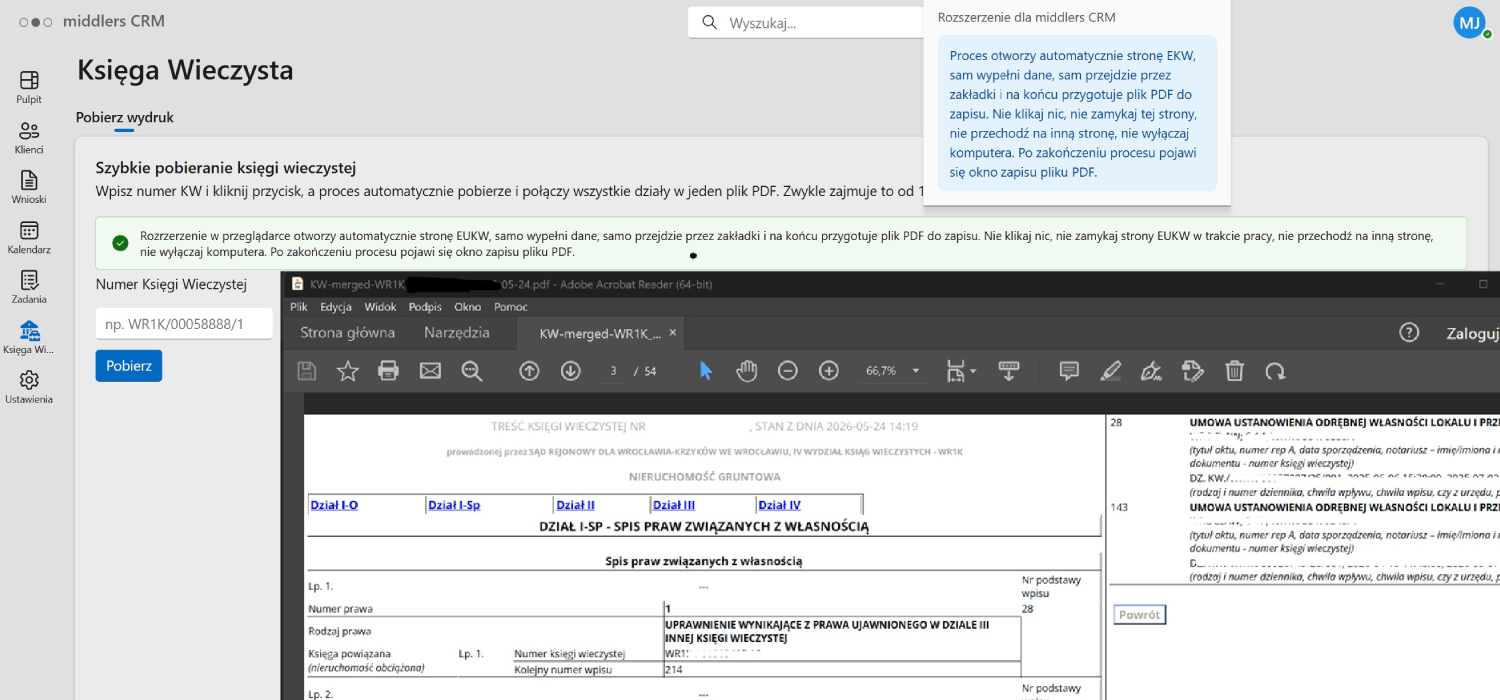This screenshot has height=700, width=1500.
Task: Add a comment note in Acrobat
Action: pos(1069,371)
